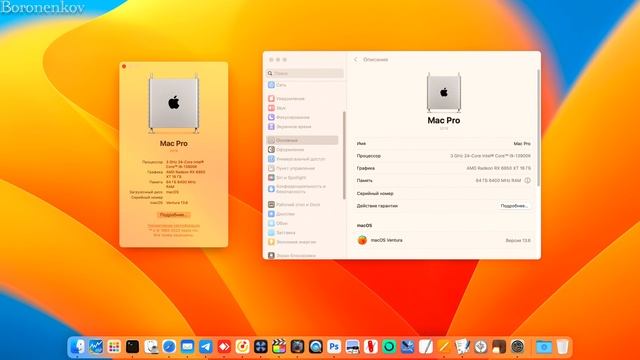640x360 pixels.
Task: Open the blue folder in the Dock
Action: click(x=544, y=347)
